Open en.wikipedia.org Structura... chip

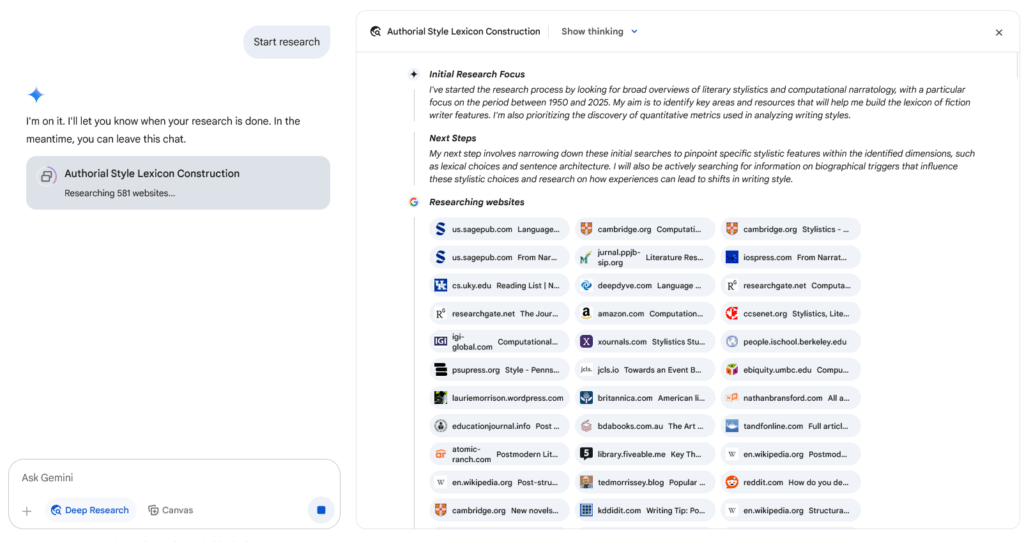coord(790,510)
